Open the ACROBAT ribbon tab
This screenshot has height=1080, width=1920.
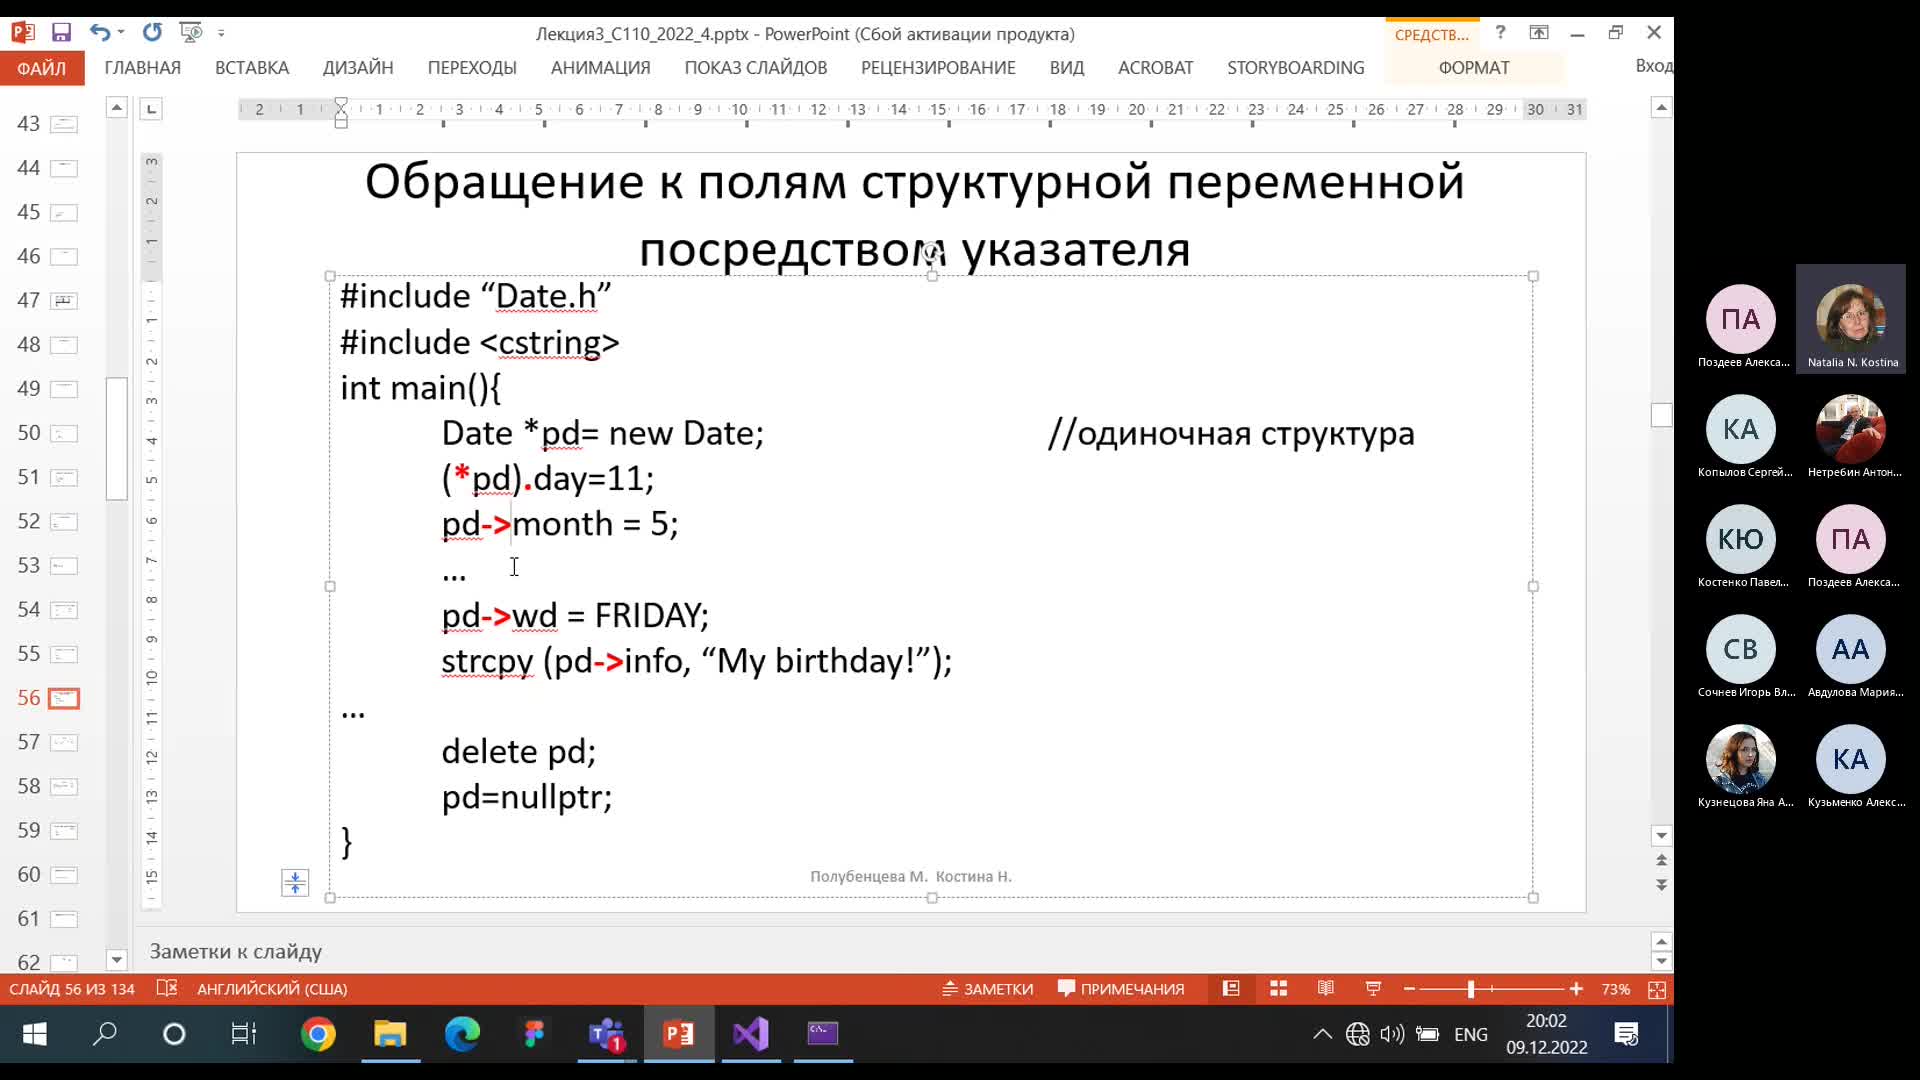coord(1156,68)
